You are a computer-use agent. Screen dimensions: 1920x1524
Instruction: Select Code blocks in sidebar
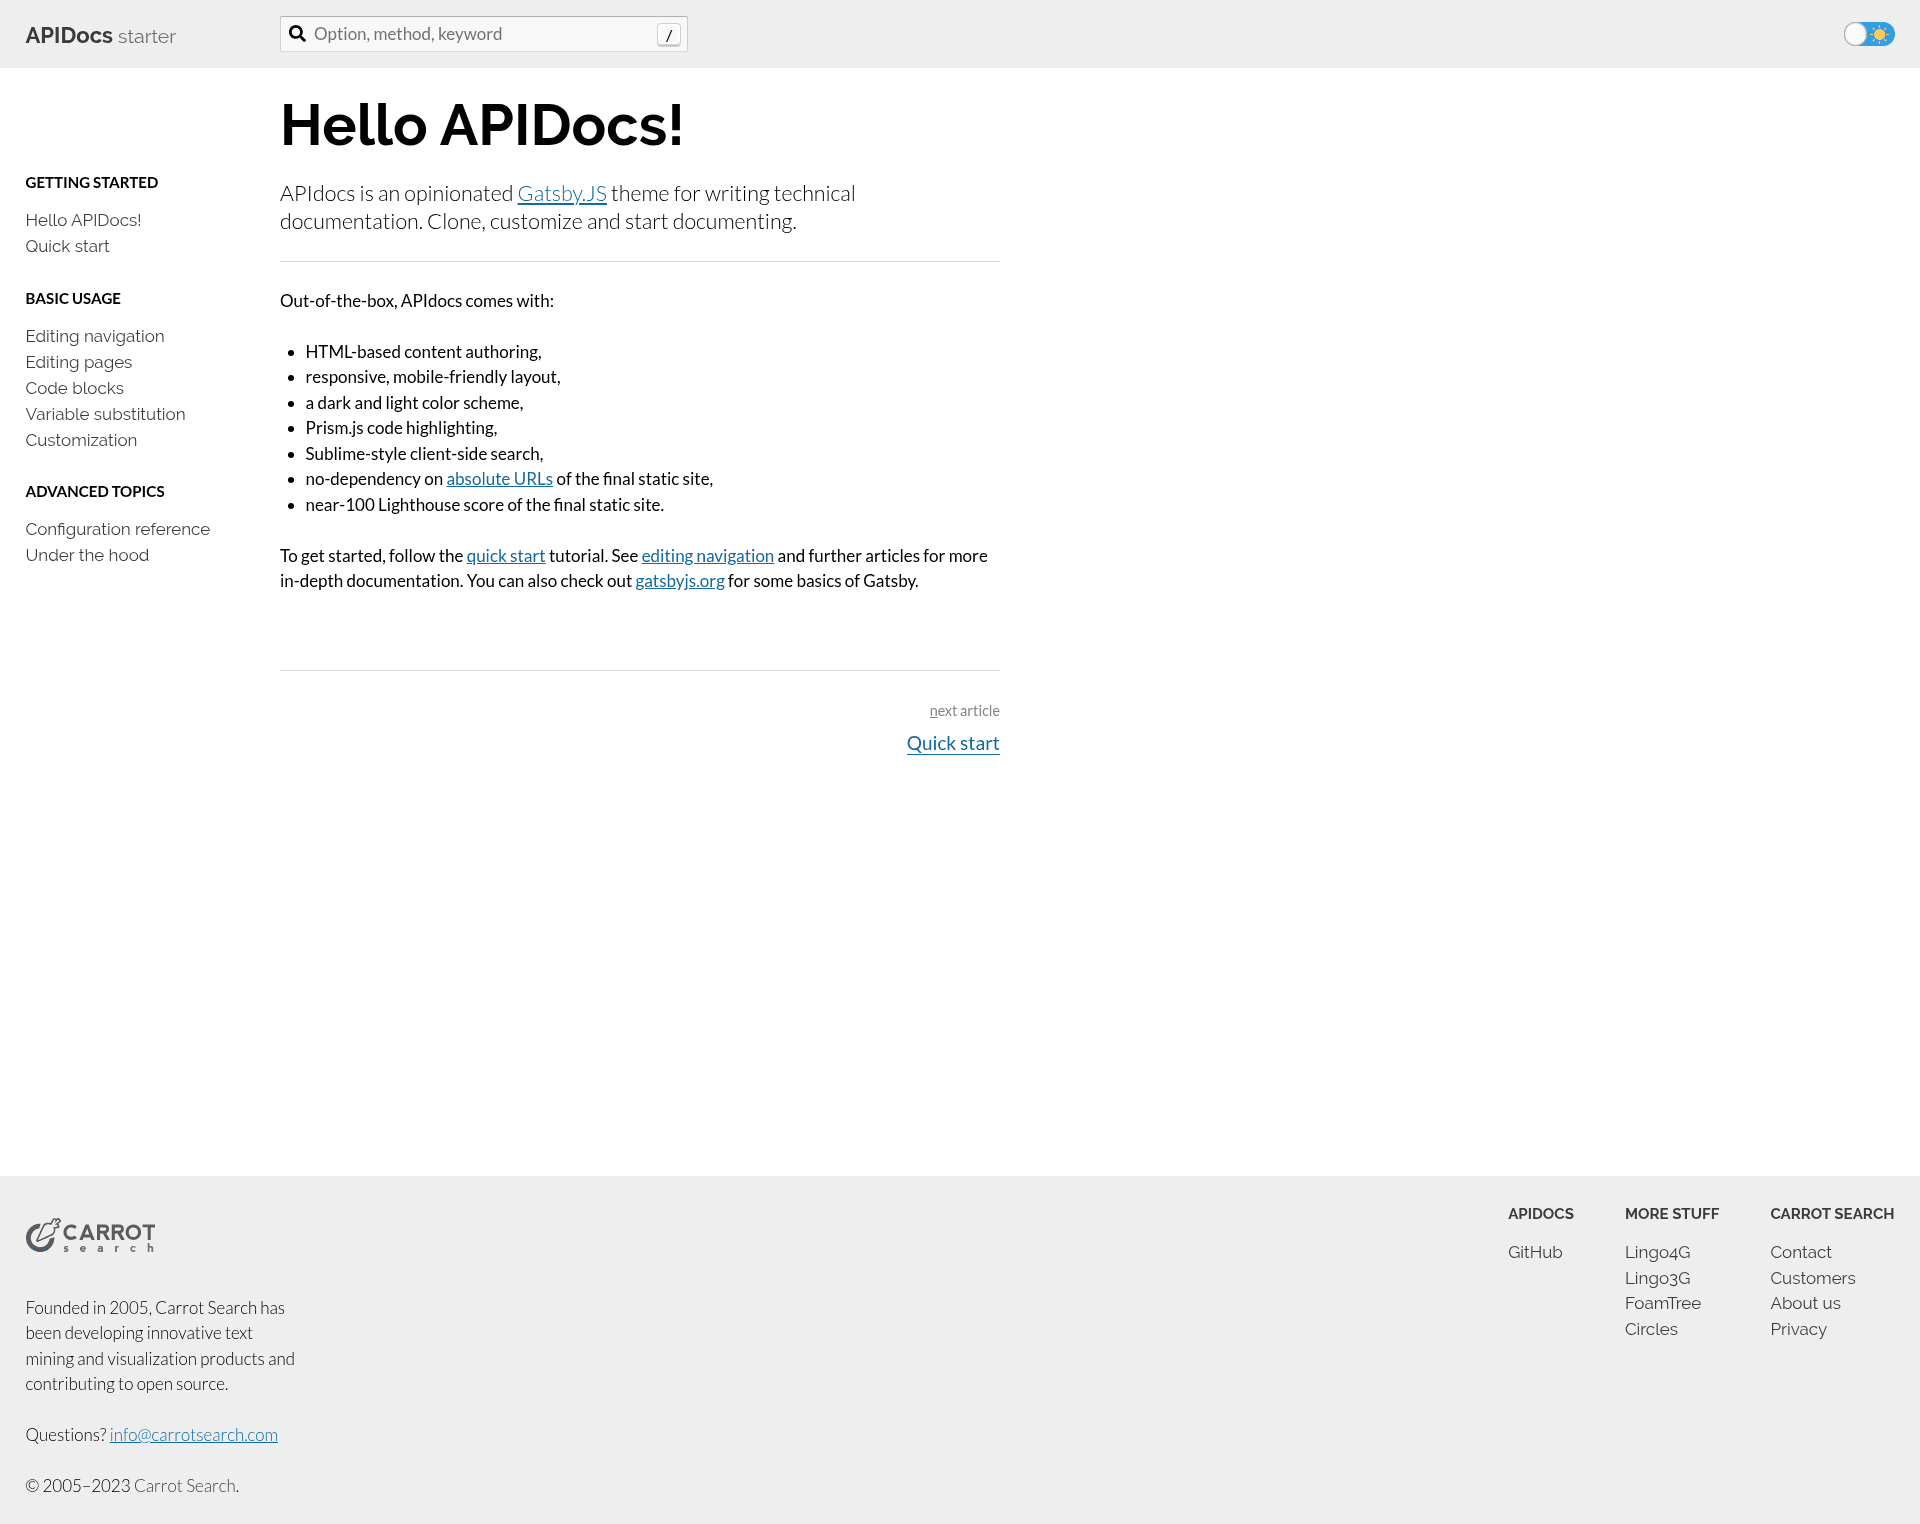pyautogui.click(x=75, y=388)
